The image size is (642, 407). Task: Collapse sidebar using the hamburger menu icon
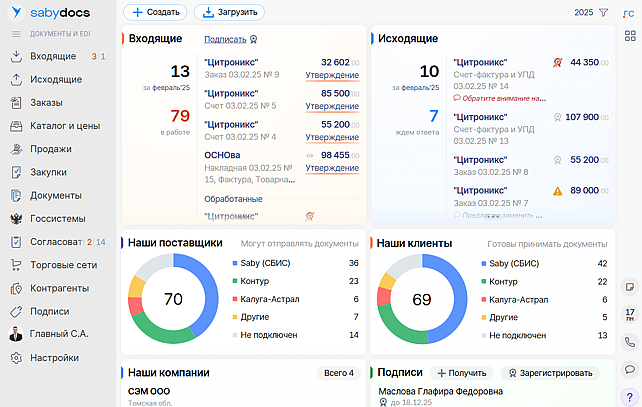[16, 34]
